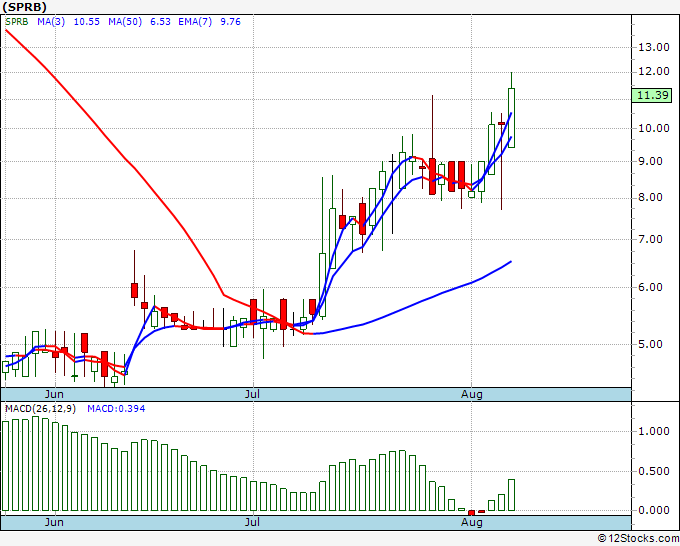Click Jul on the MACD panel axis

click(x=252, y=522)
